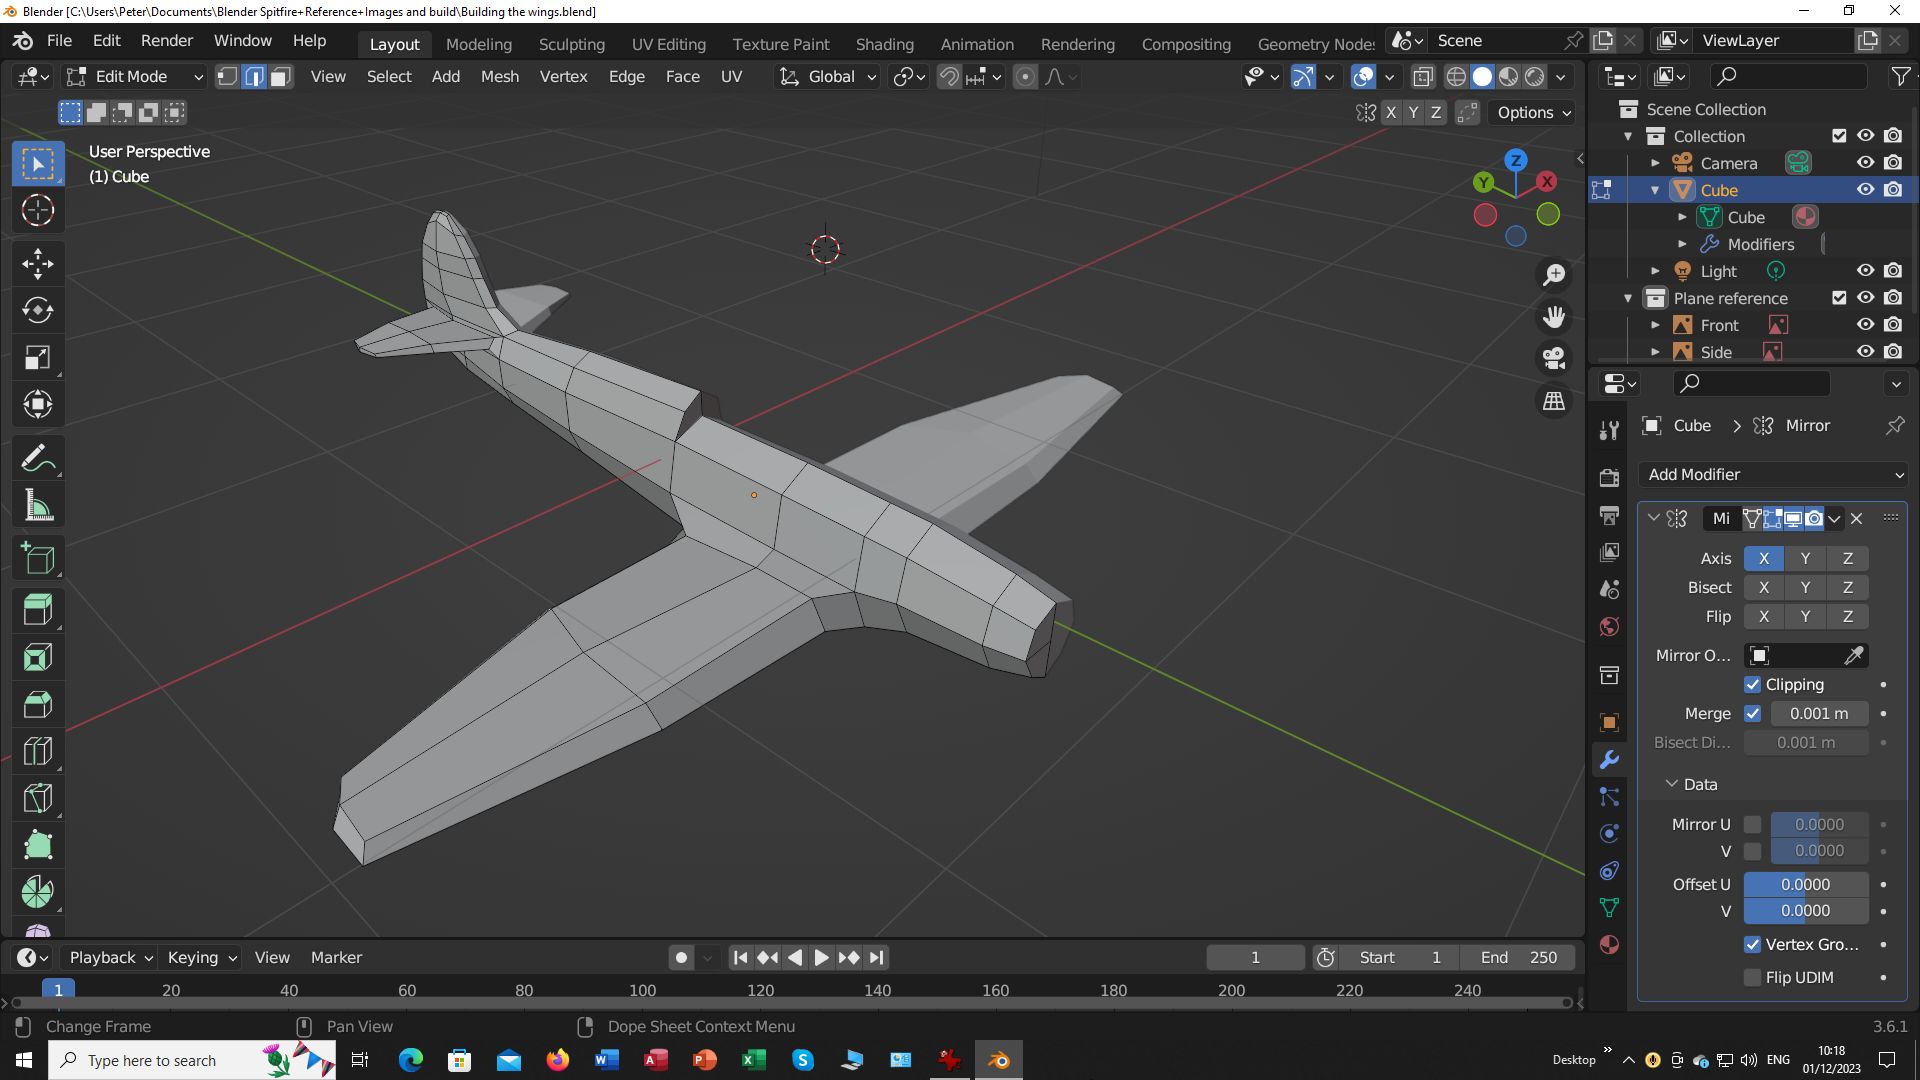Viewport: 1920px width, 1080px height.
Task: Enable Y axis in Mirror modifier
Action: [x=1805, y=559]
